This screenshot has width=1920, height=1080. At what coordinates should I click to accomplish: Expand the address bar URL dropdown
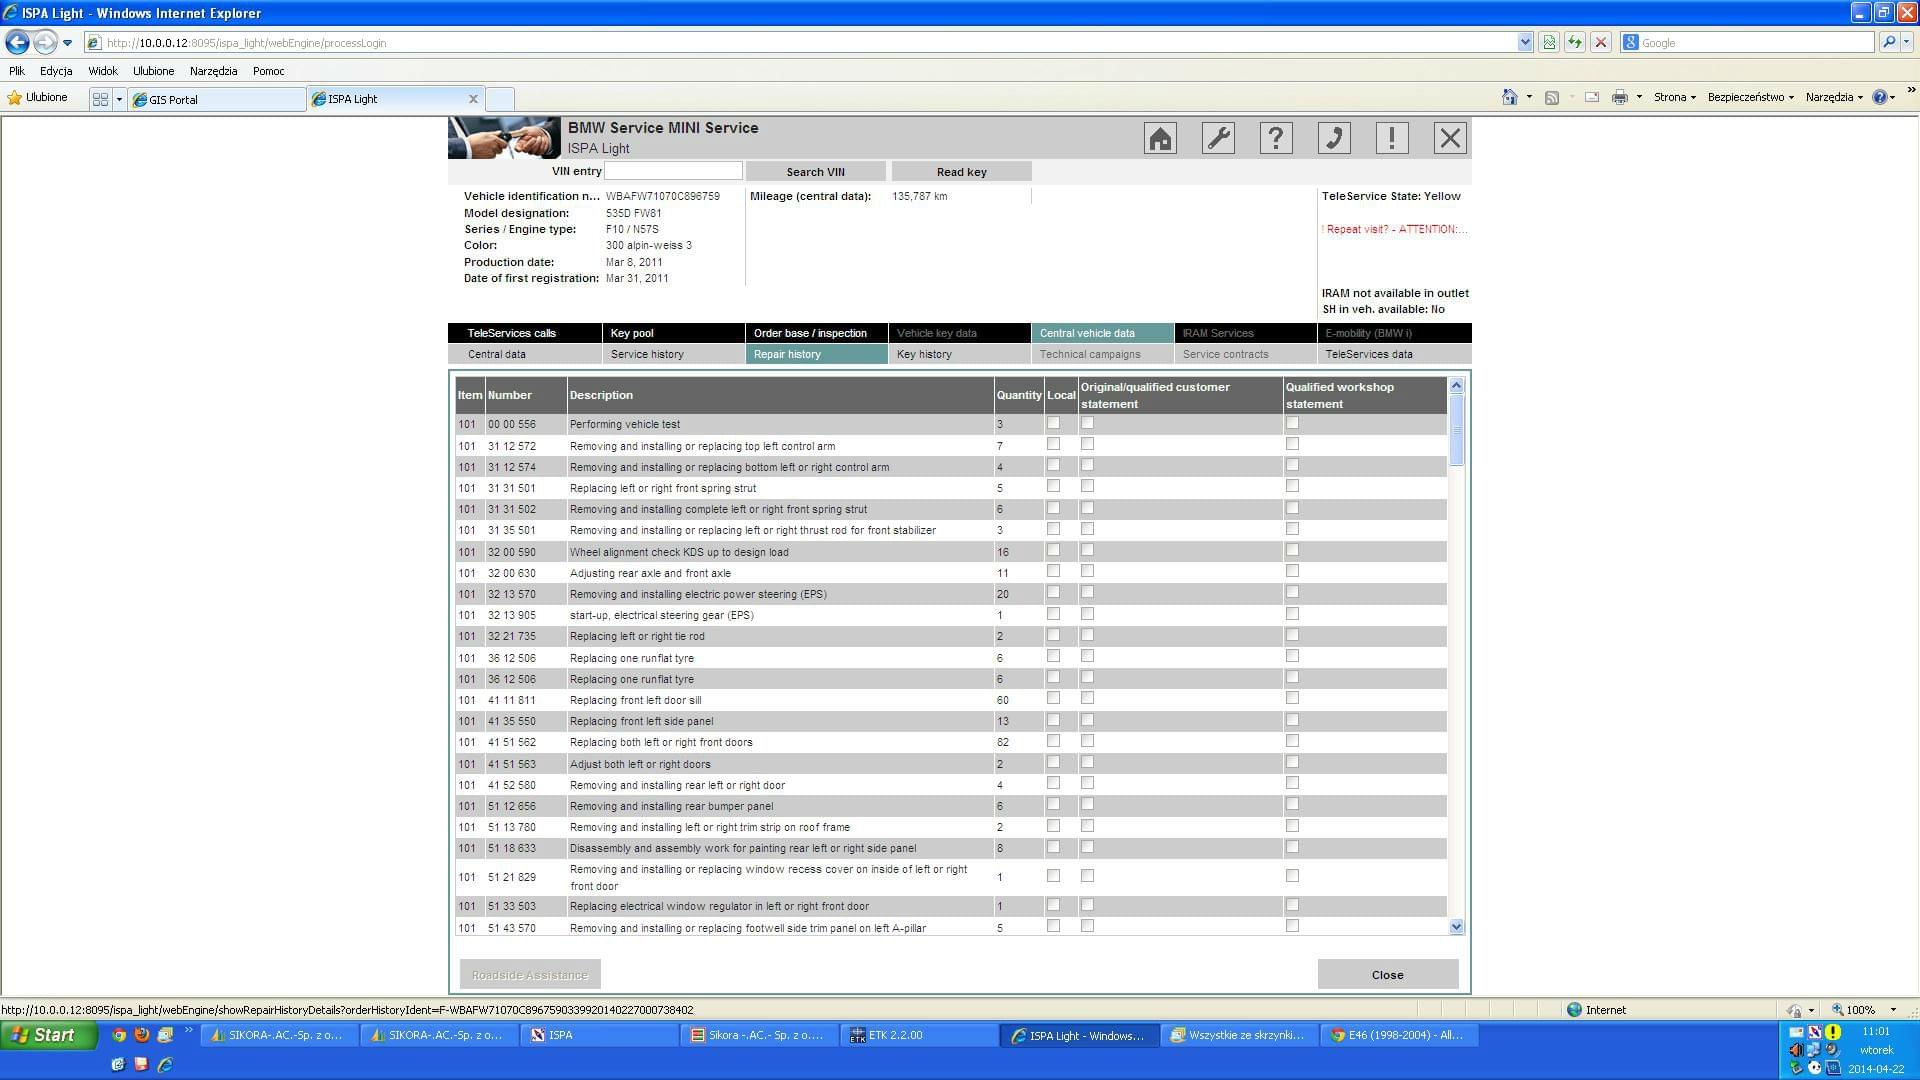click(x=1525, y=42)
